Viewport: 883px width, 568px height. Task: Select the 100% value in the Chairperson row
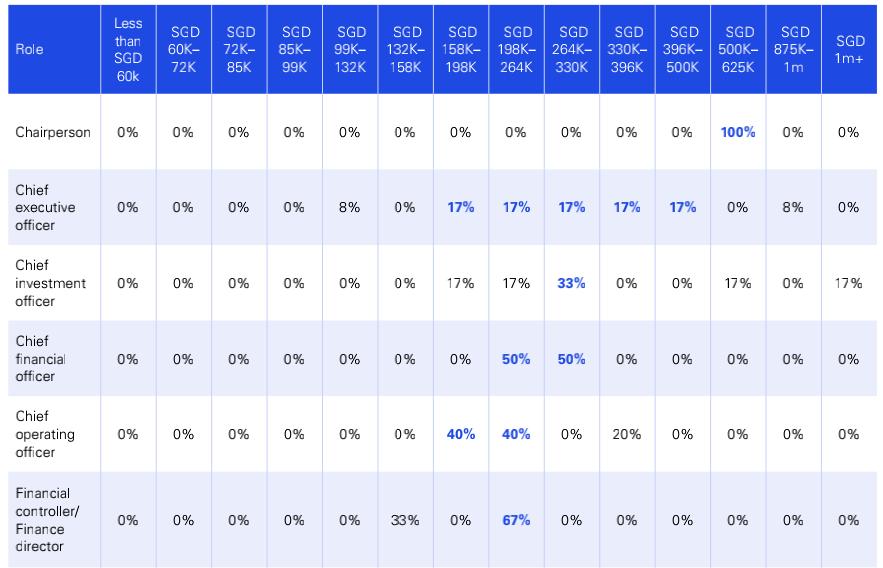click(x=738, y=132)
